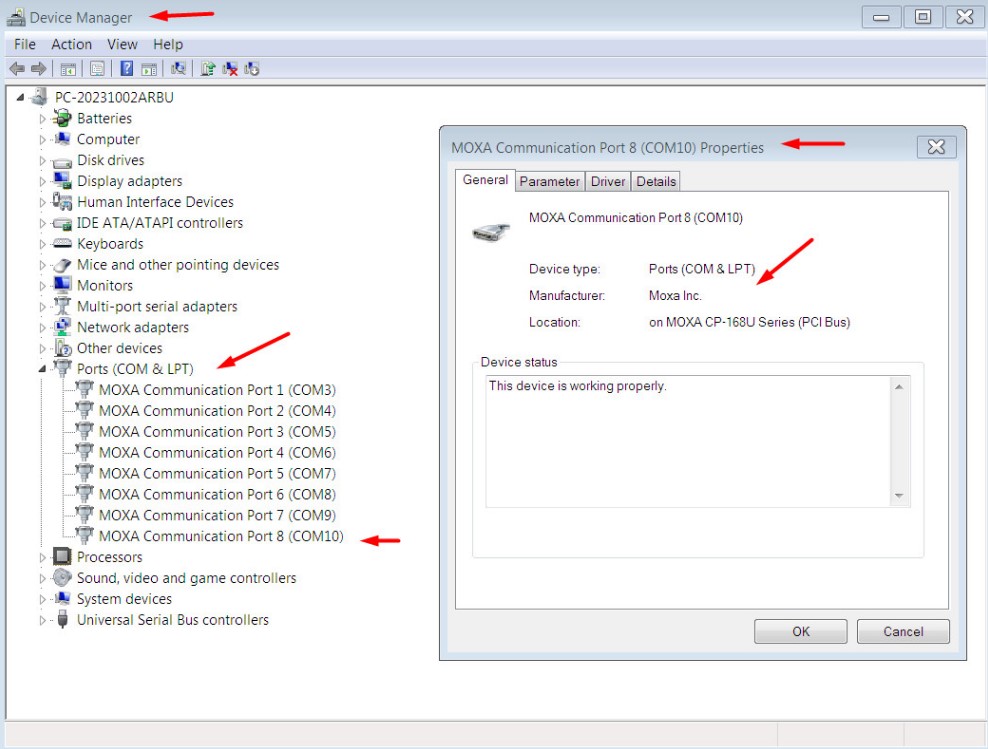Collapse the PC-20231002ARBU root node

[21, 97]
